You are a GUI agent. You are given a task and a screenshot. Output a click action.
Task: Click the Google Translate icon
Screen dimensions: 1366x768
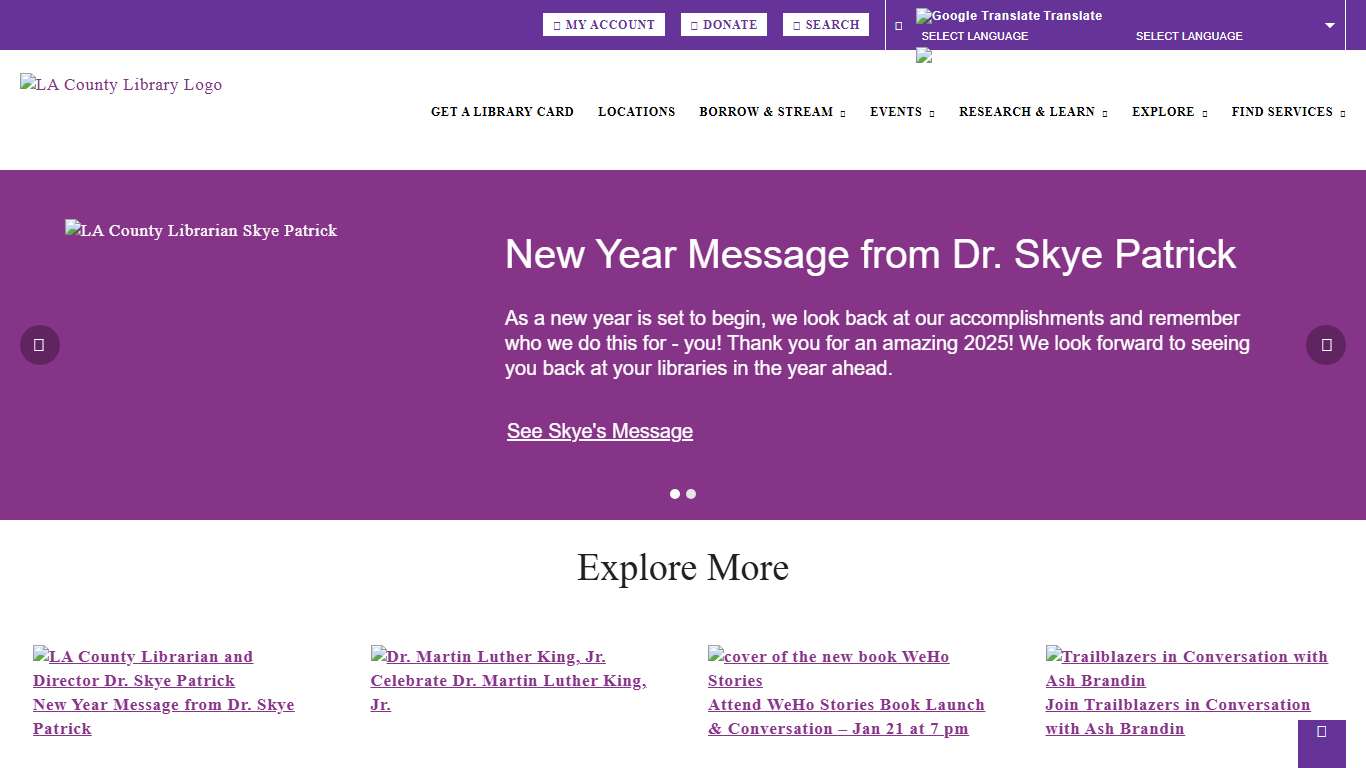click(x=924, y=16)
